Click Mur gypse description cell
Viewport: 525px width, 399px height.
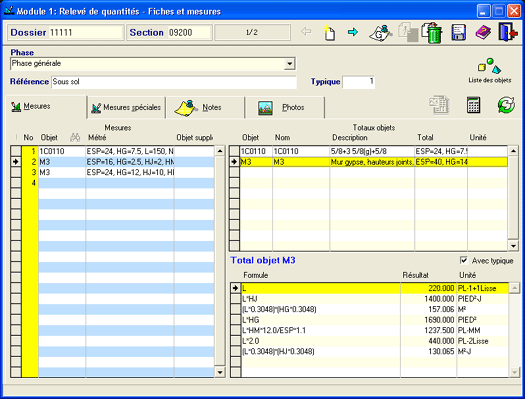372,162
